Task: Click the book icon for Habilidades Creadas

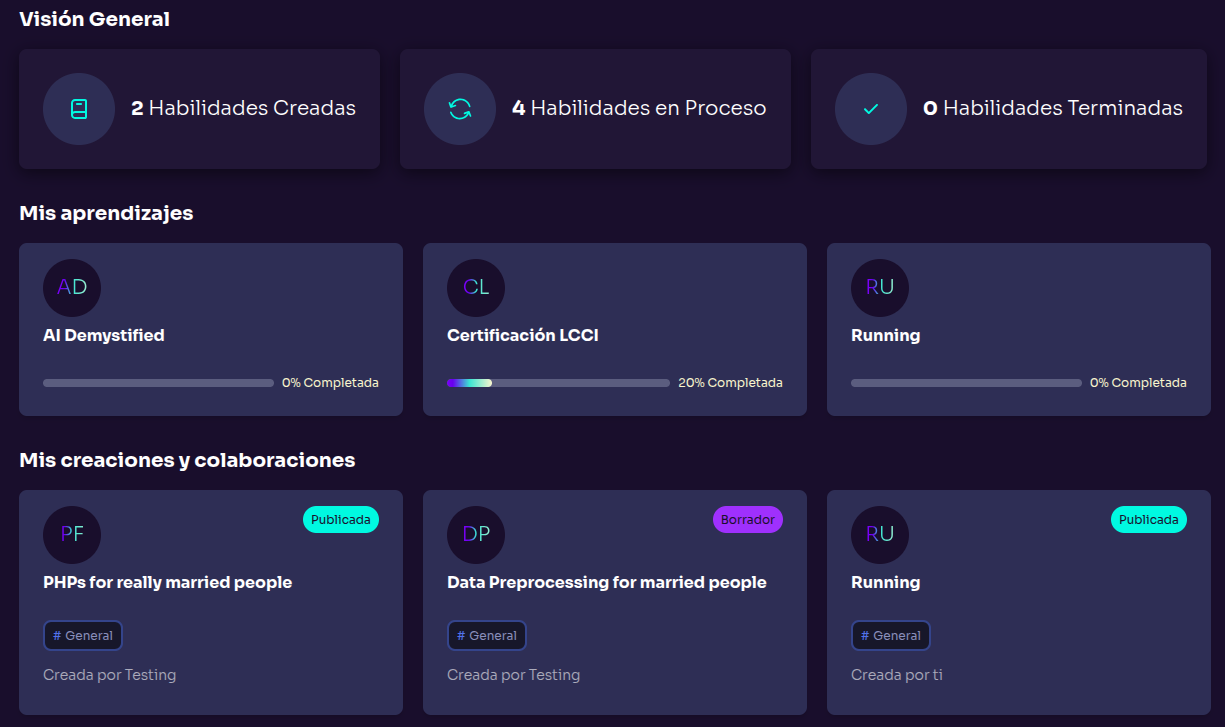Action: pos(79,109)
